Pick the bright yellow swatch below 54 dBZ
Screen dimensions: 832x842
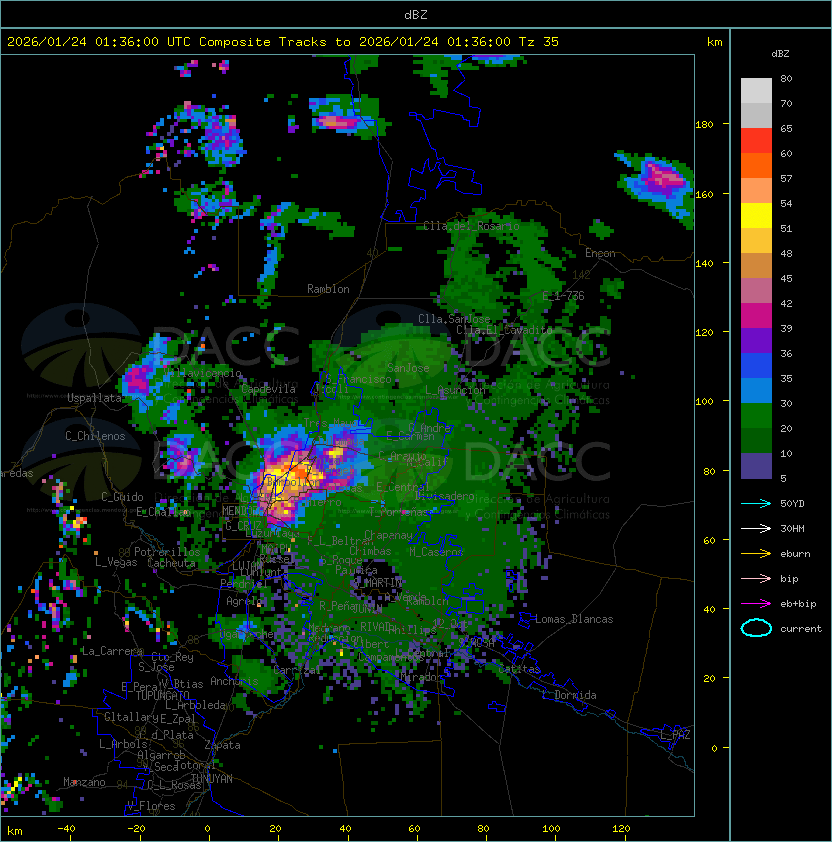(x=756, y=216)
